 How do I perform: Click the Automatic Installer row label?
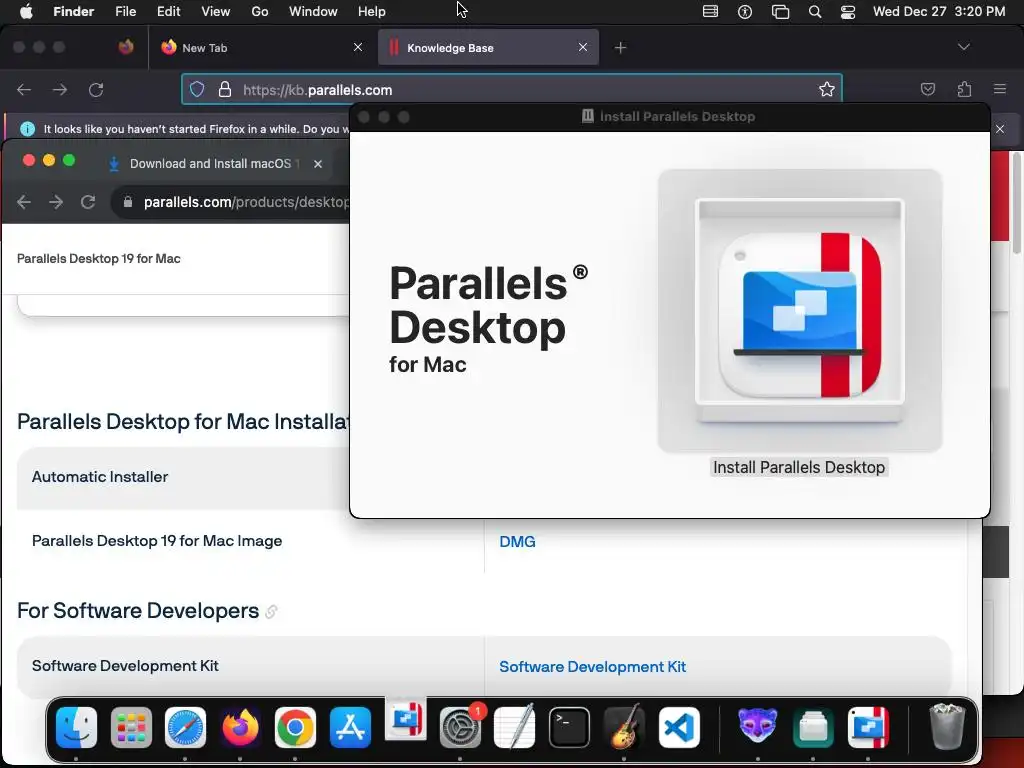pyautogui.click(x=100, y=477)
